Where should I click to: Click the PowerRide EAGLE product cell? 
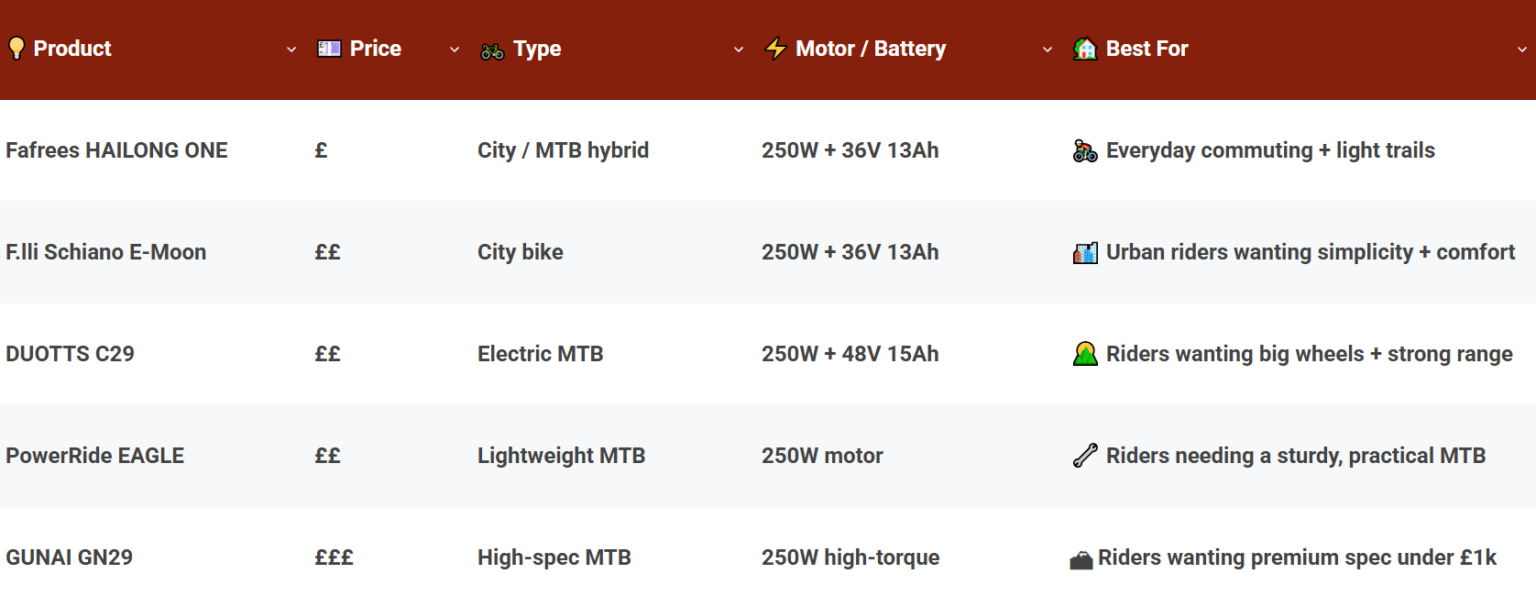(x=95, y=456)
